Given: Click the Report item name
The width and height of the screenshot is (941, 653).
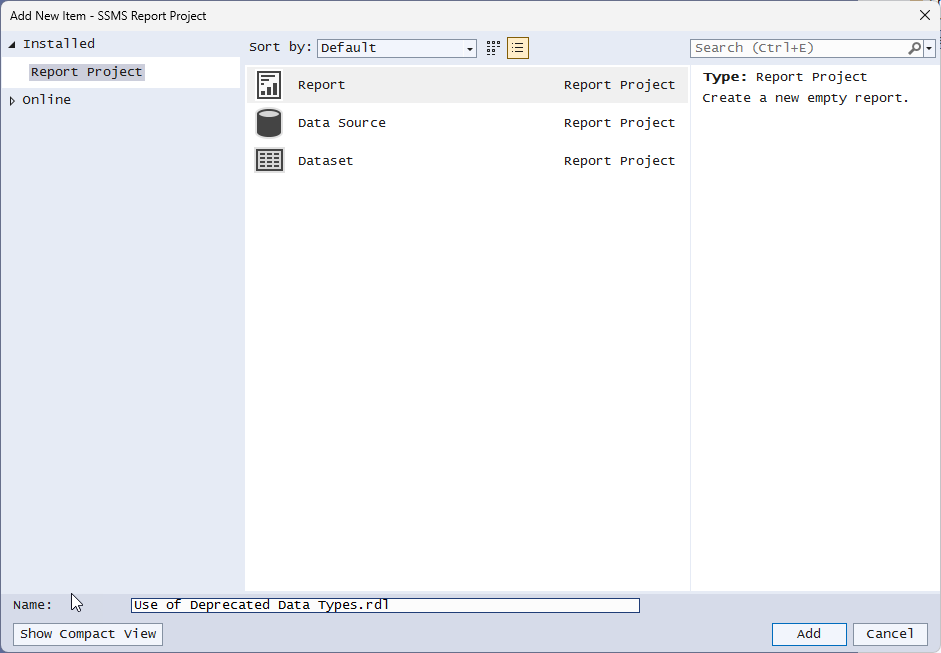Looking at the screenshot, I should (321, 85).
